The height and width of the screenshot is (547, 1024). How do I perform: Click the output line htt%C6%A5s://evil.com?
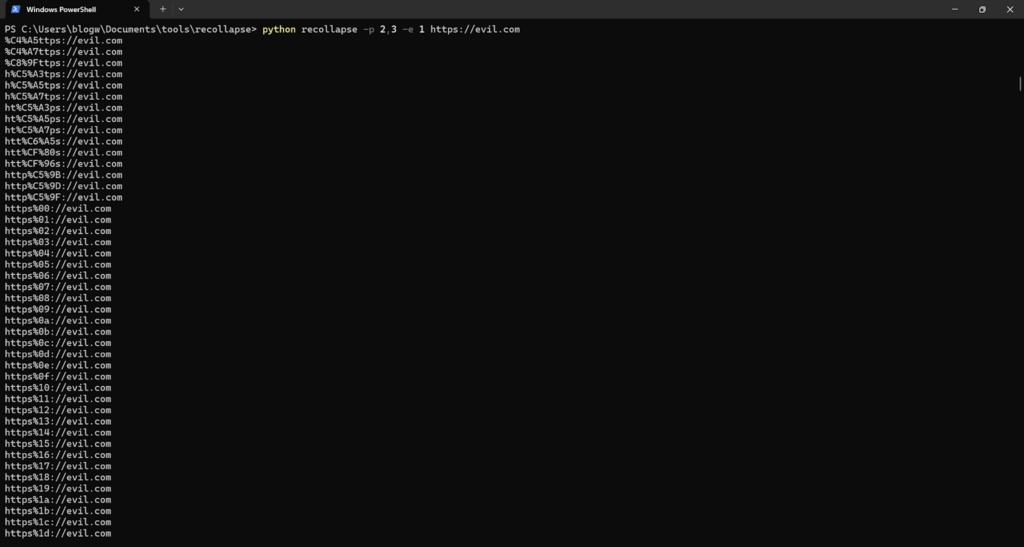[64, 142]
